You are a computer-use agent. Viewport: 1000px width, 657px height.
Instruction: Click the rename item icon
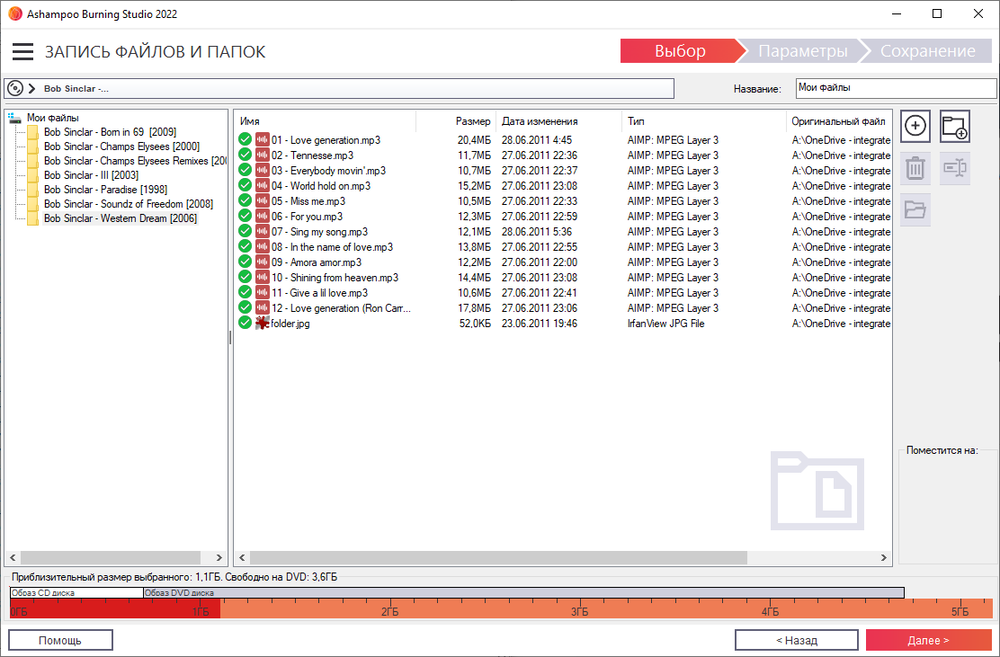(955, 168)
